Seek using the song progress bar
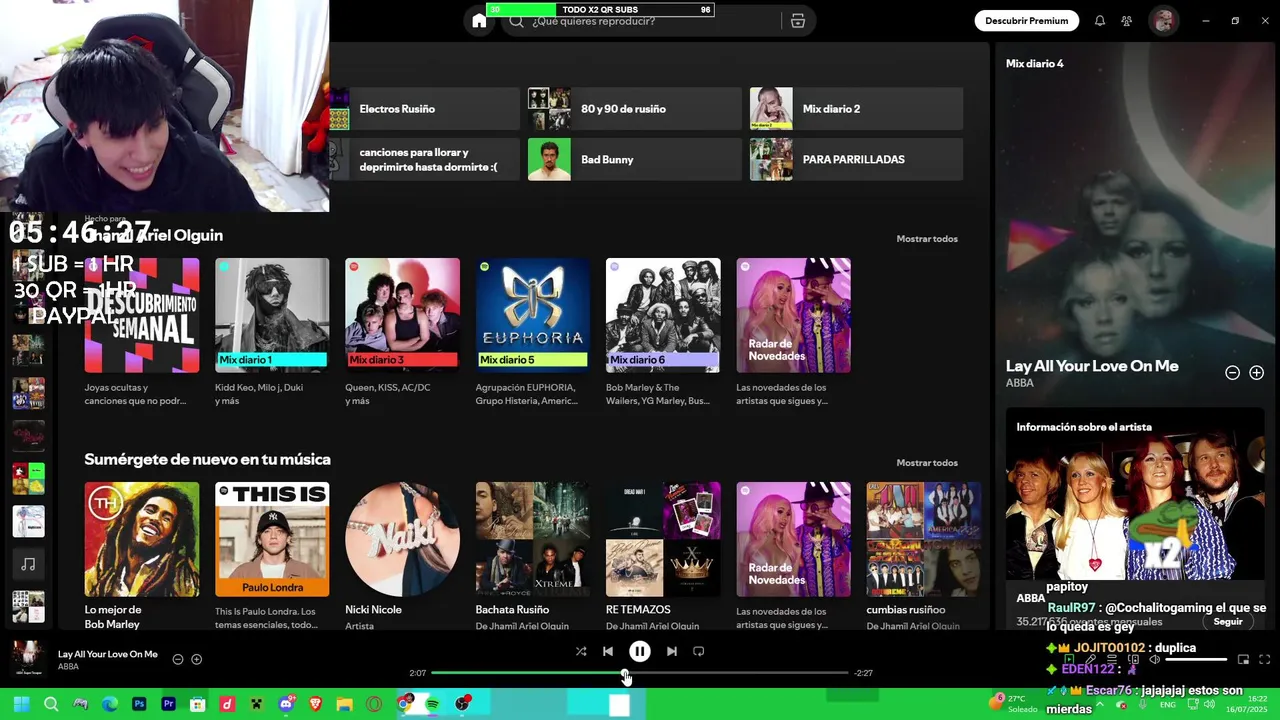This screenshot has width=1280, height=720. 640,673
